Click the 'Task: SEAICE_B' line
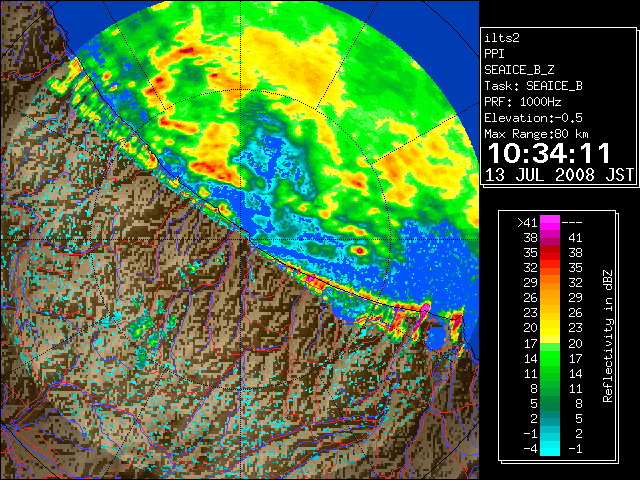This screenshot has height=480, width=640. click(533, 86)
